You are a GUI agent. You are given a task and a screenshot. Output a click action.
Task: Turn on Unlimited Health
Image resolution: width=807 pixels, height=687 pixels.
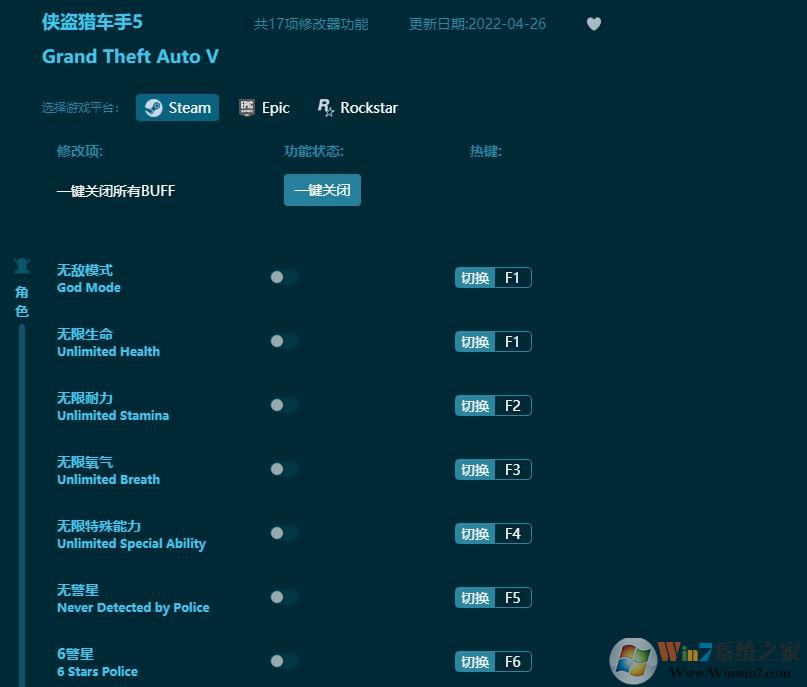tap(283, 341)
